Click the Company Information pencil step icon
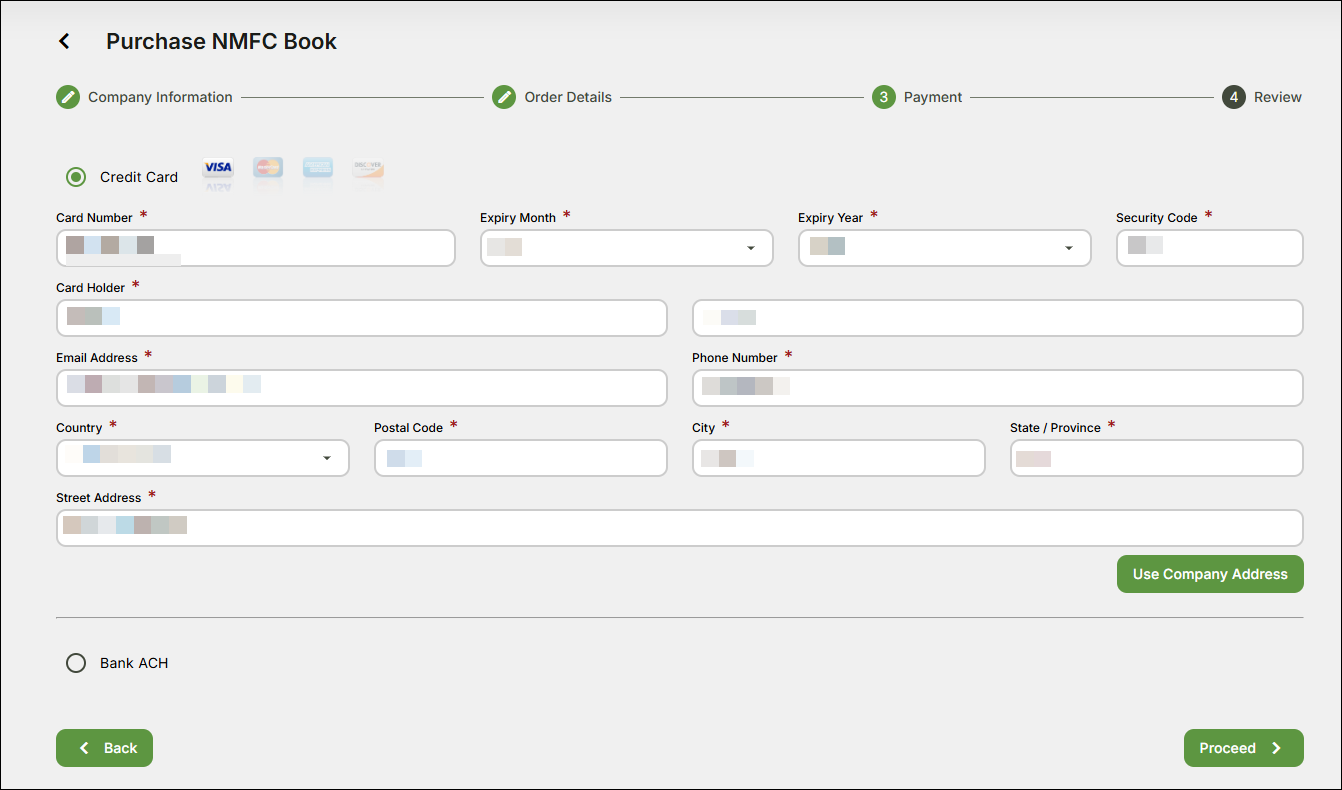Image resolution: width=1342 pixels, height=790 pixels. (68, 97)
